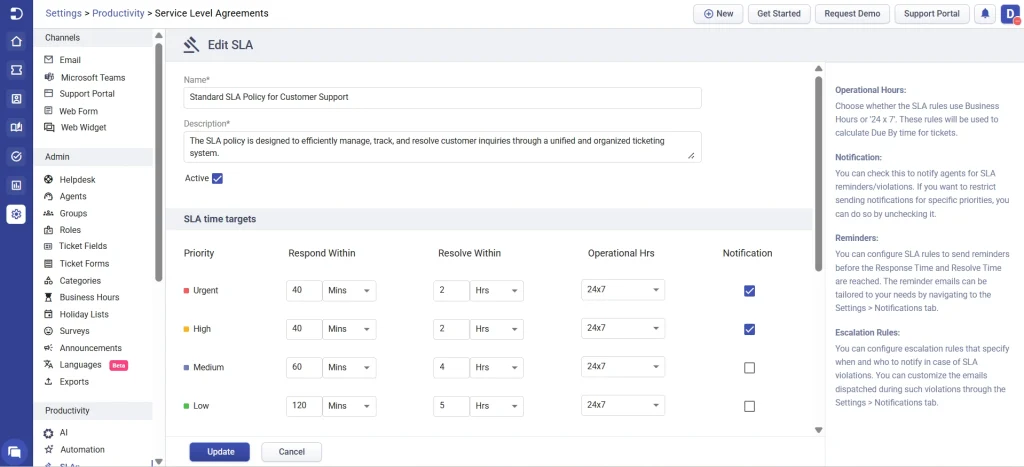Open the chat bubbles icon at bottom left
Viewport: 1024px width, 467px height.
(x=14, y=451)
